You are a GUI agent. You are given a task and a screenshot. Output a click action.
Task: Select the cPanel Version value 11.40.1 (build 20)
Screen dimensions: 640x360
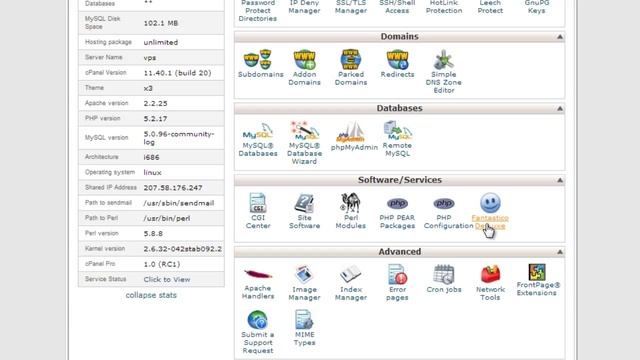point(177,73)
